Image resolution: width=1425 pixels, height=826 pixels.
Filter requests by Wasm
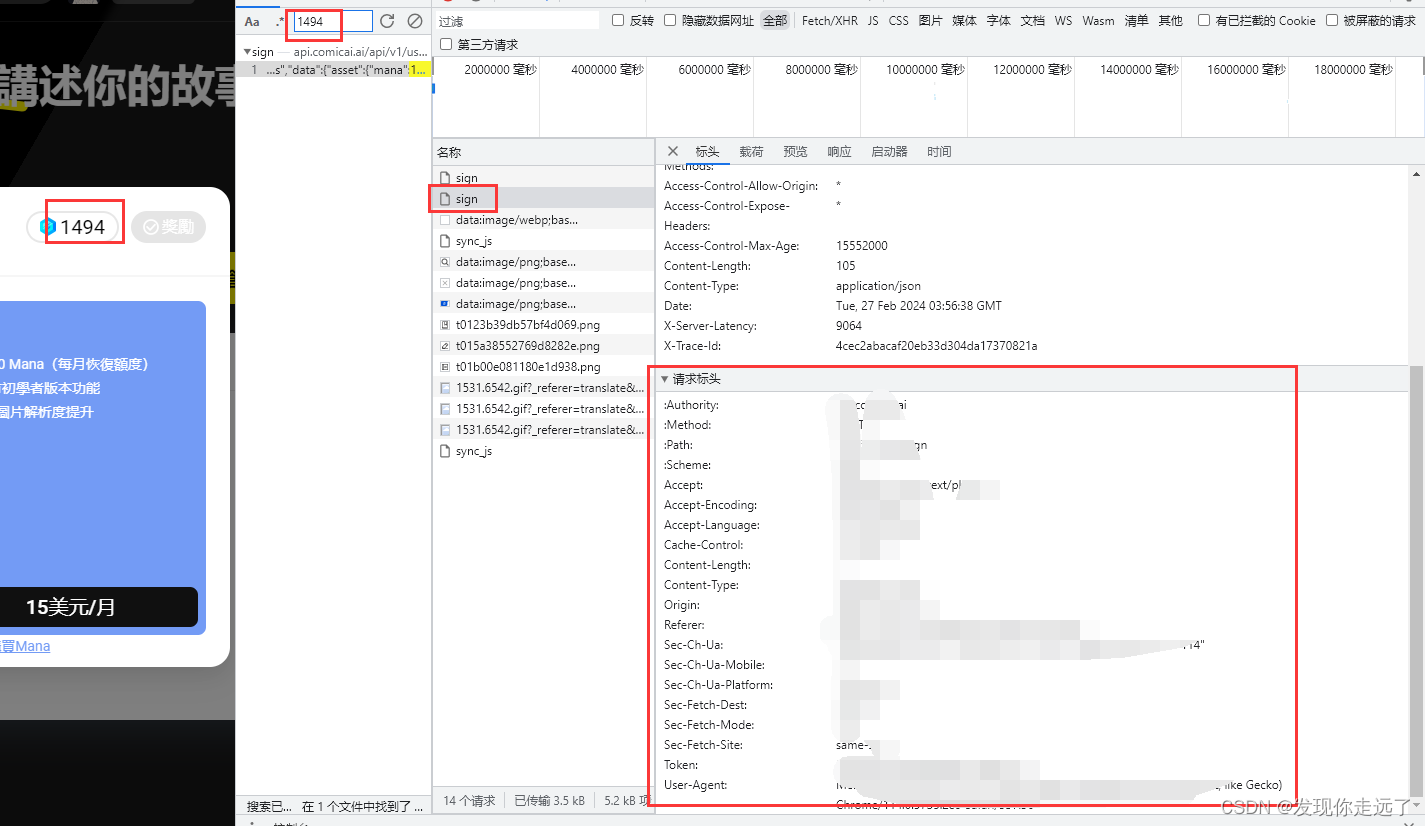coord(1098,20)
